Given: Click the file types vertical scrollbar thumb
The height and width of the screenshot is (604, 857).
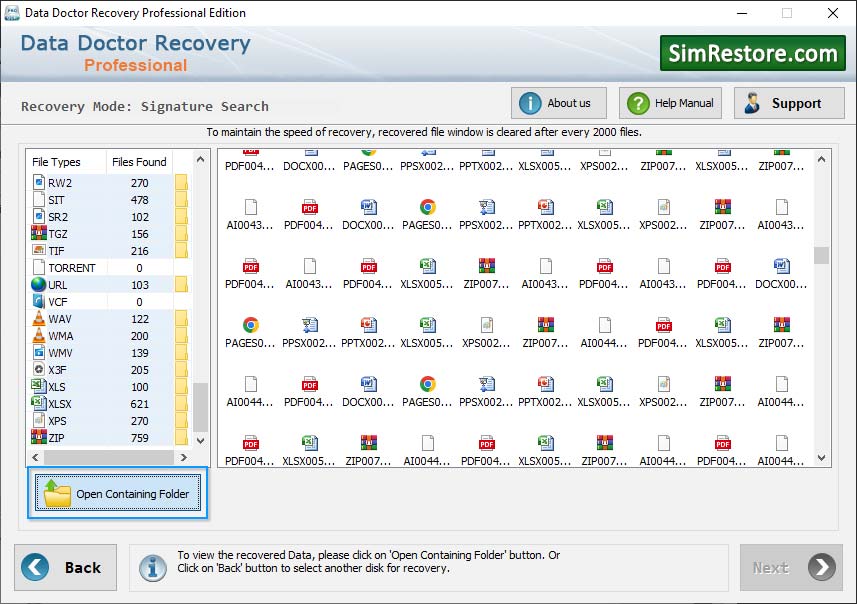Looking at the screenshot, I should (201, 407).
